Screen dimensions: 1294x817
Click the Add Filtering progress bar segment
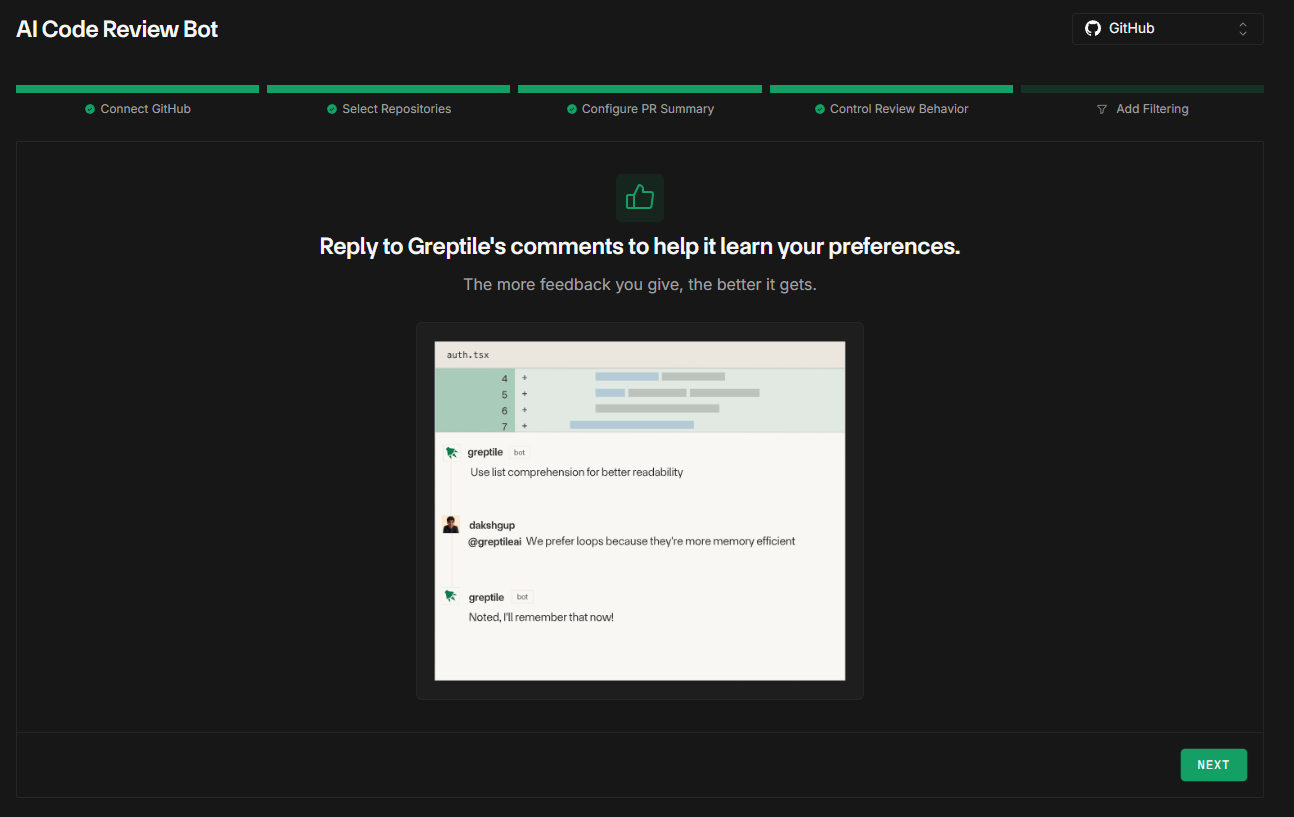pyautogui.click(x=1142, y=89)
